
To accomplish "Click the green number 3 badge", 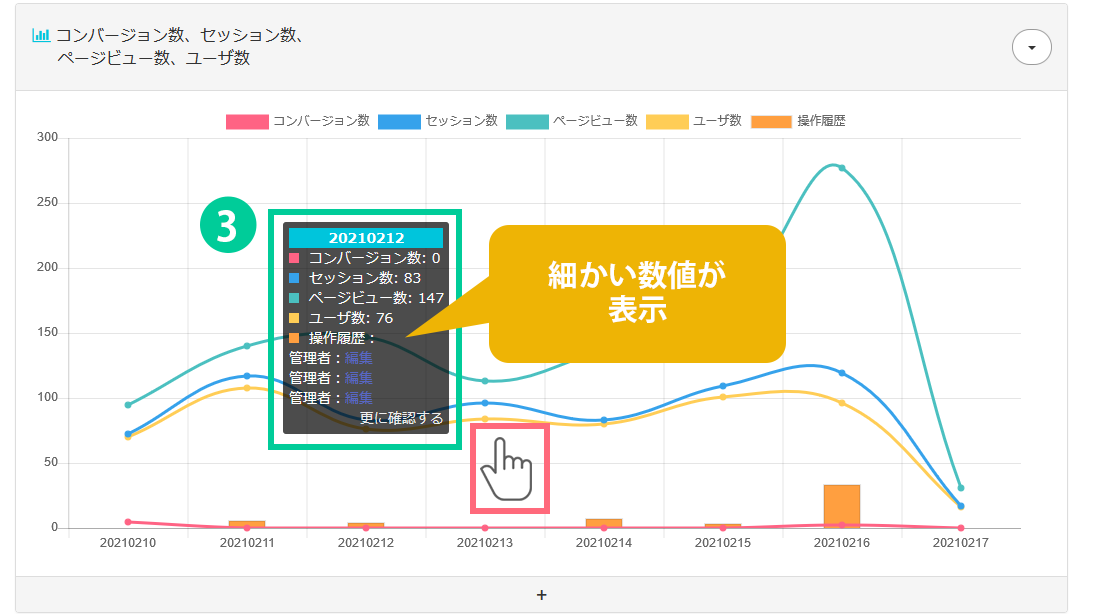I will (226, 227).
